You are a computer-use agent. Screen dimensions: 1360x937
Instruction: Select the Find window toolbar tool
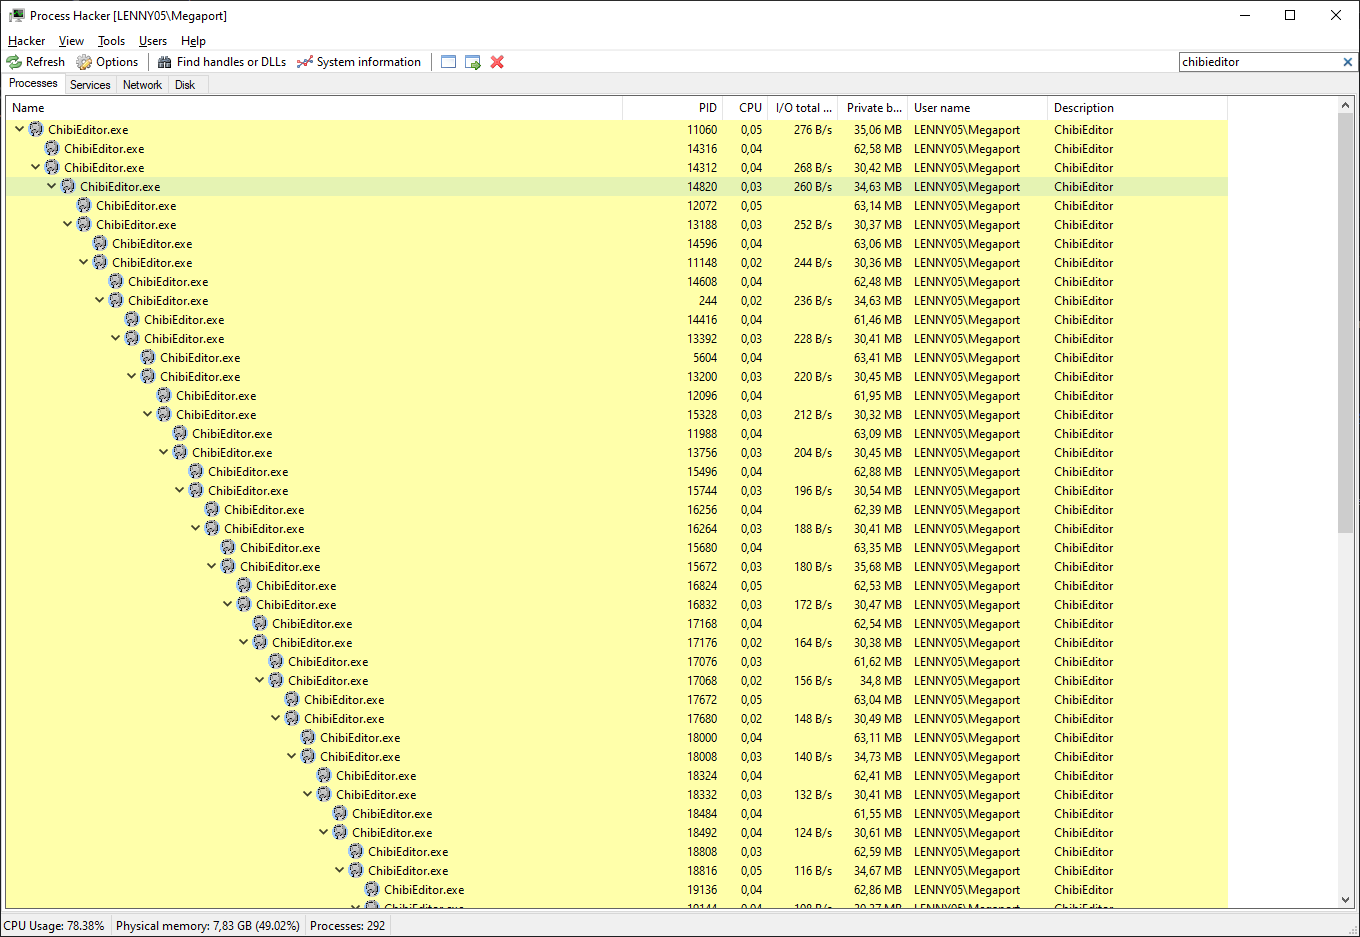click(448, 61)
